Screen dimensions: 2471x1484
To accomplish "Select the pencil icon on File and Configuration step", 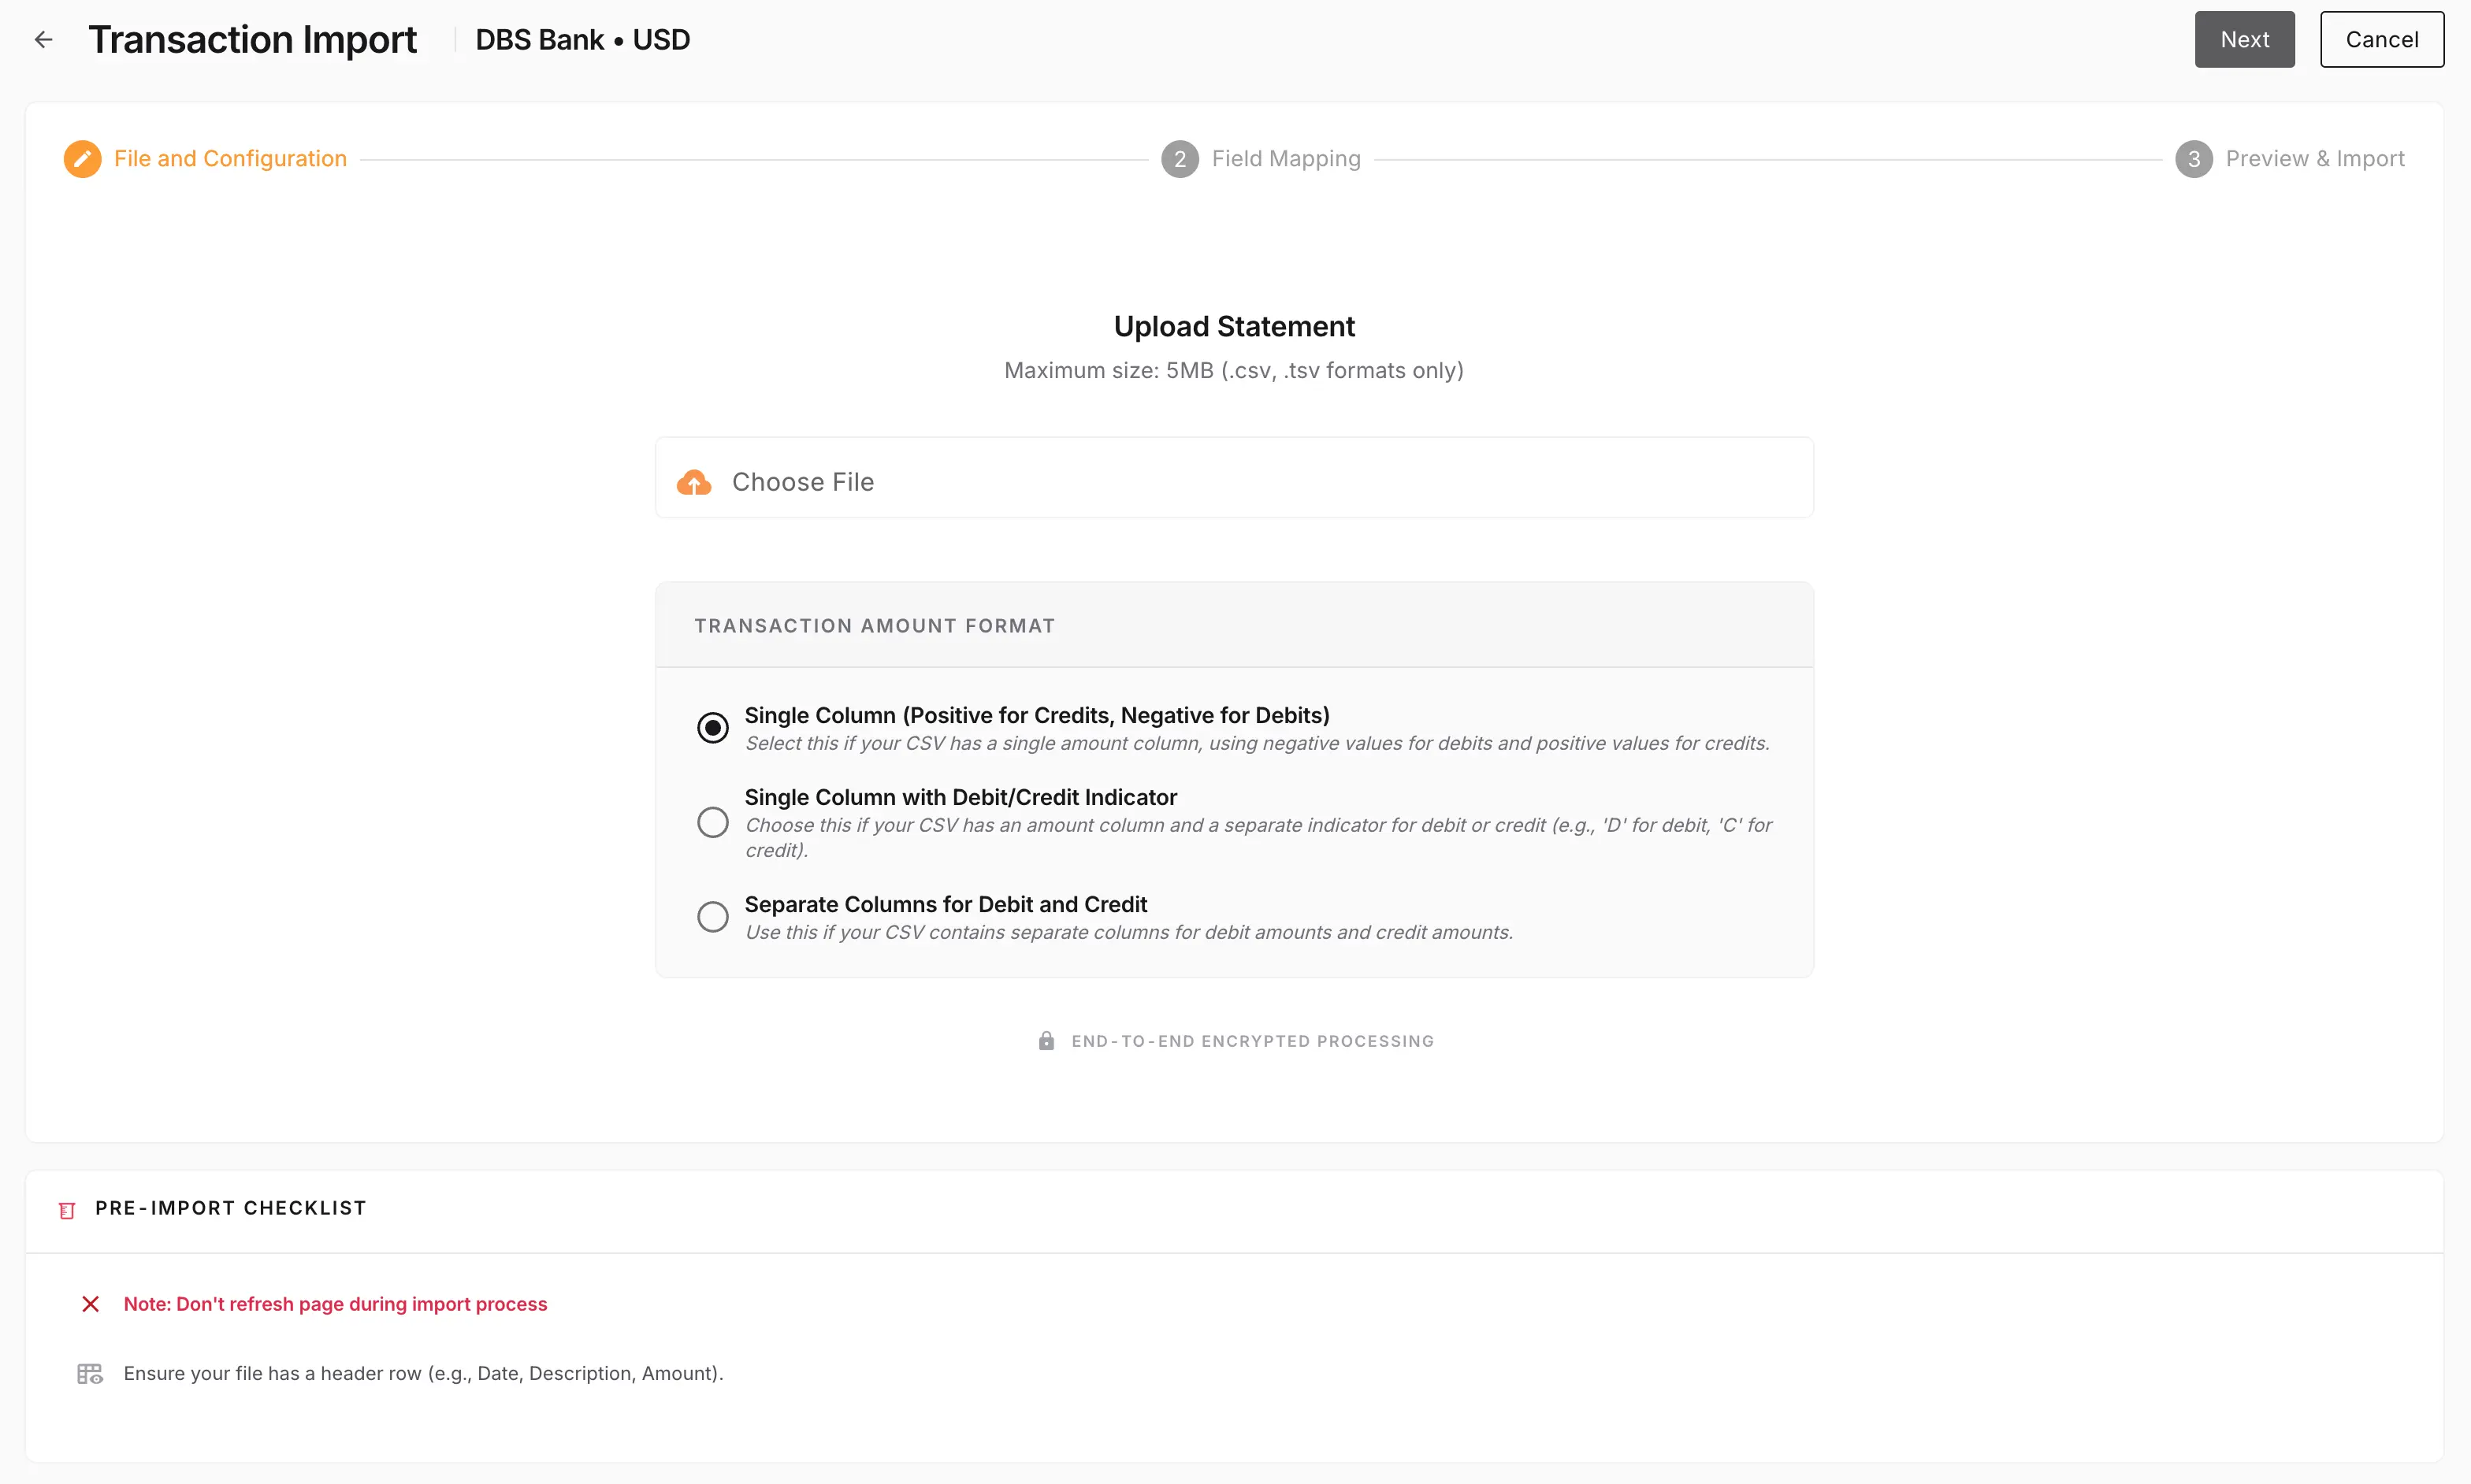I will (82, 158).
